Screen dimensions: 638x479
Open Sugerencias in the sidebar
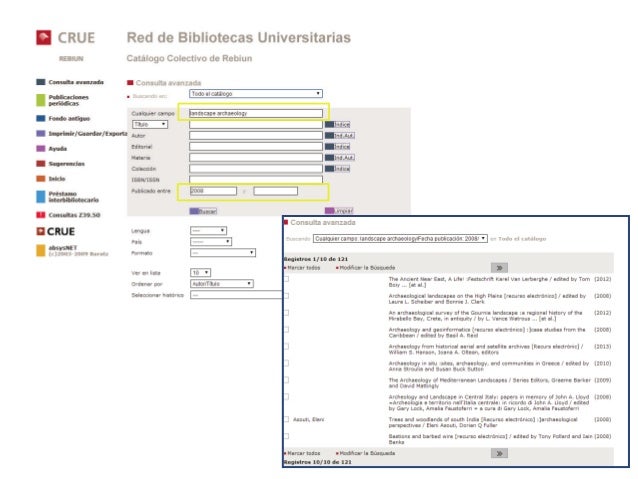tap(66, 164)
